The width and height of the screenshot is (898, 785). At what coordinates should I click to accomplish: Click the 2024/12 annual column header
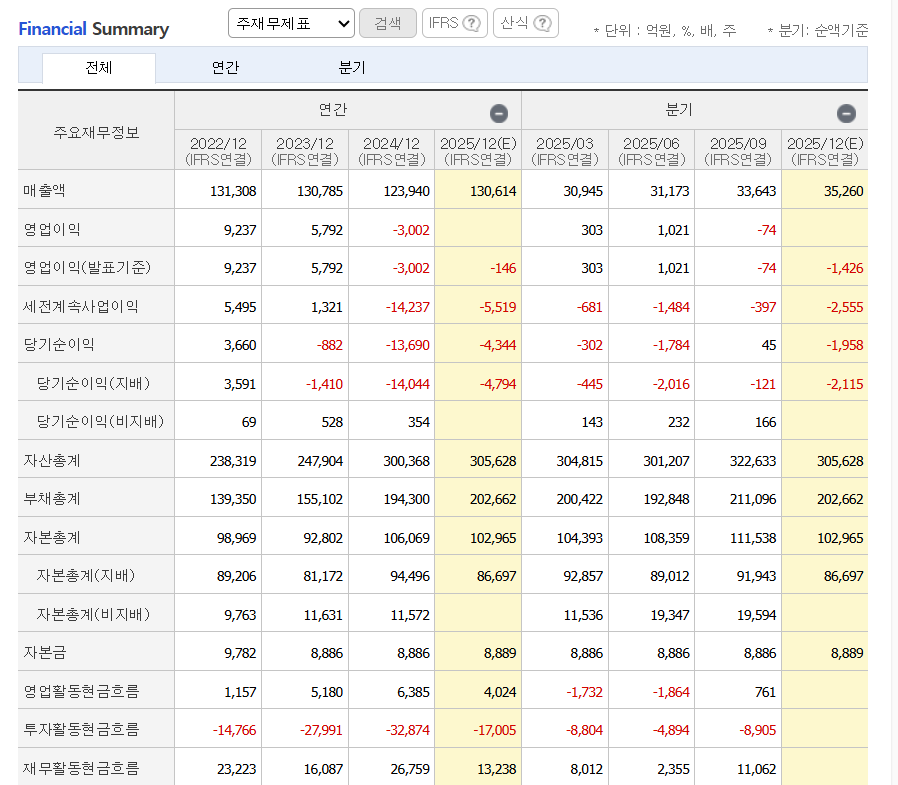(392, 151)
